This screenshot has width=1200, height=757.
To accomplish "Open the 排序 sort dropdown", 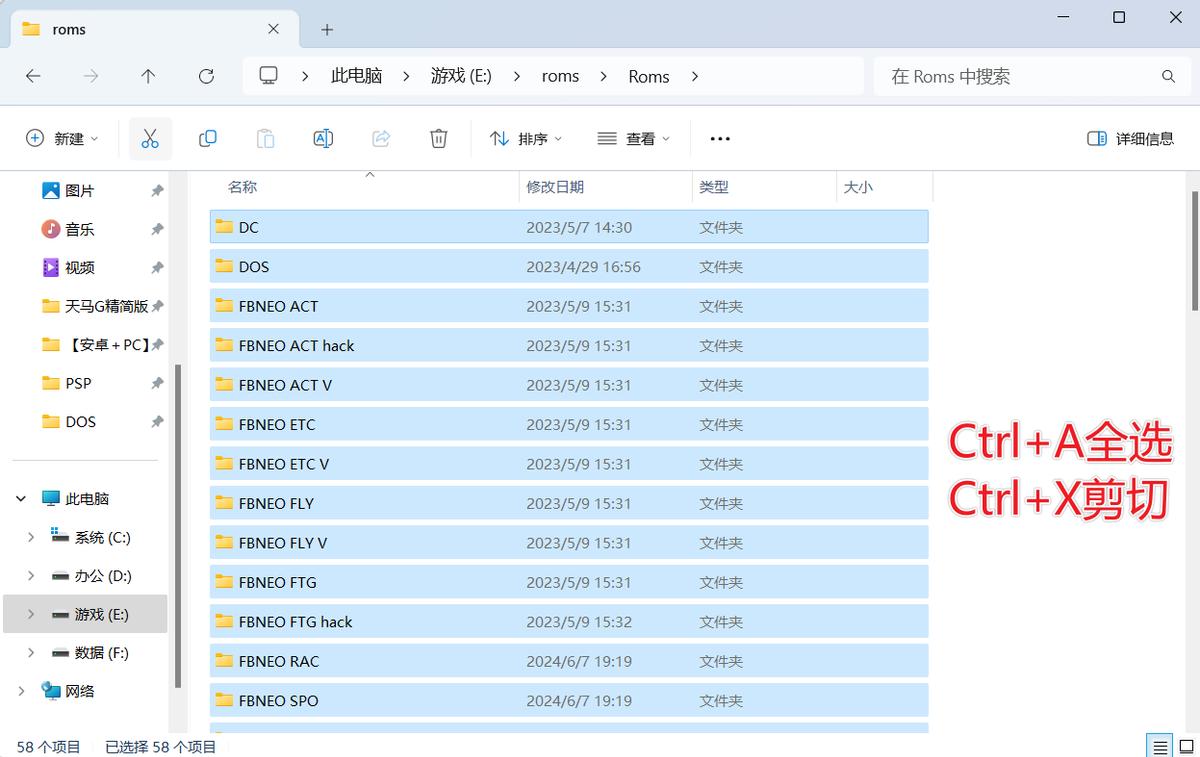I will click(525, 138).
